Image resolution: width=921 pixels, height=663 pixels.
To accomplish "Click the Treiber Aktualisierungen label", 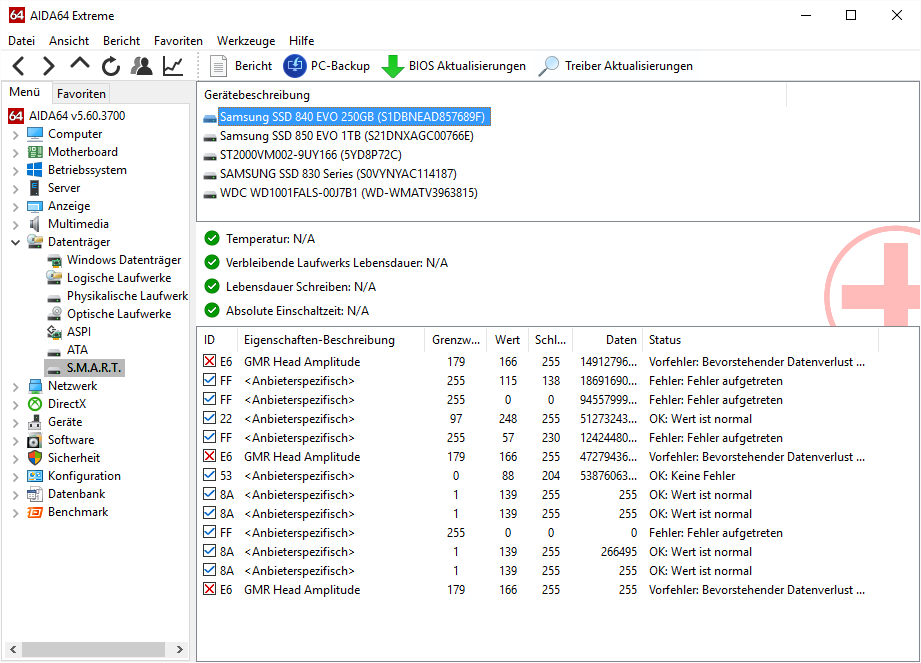I will pos(628,66).
